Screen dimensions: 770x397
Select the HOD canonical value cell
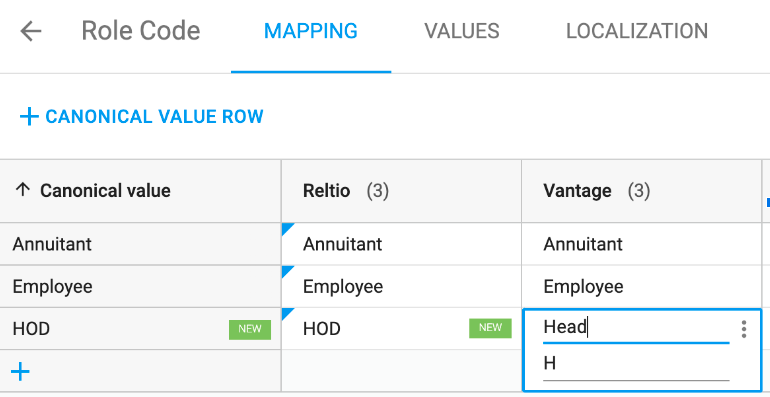tap(140, 329)
